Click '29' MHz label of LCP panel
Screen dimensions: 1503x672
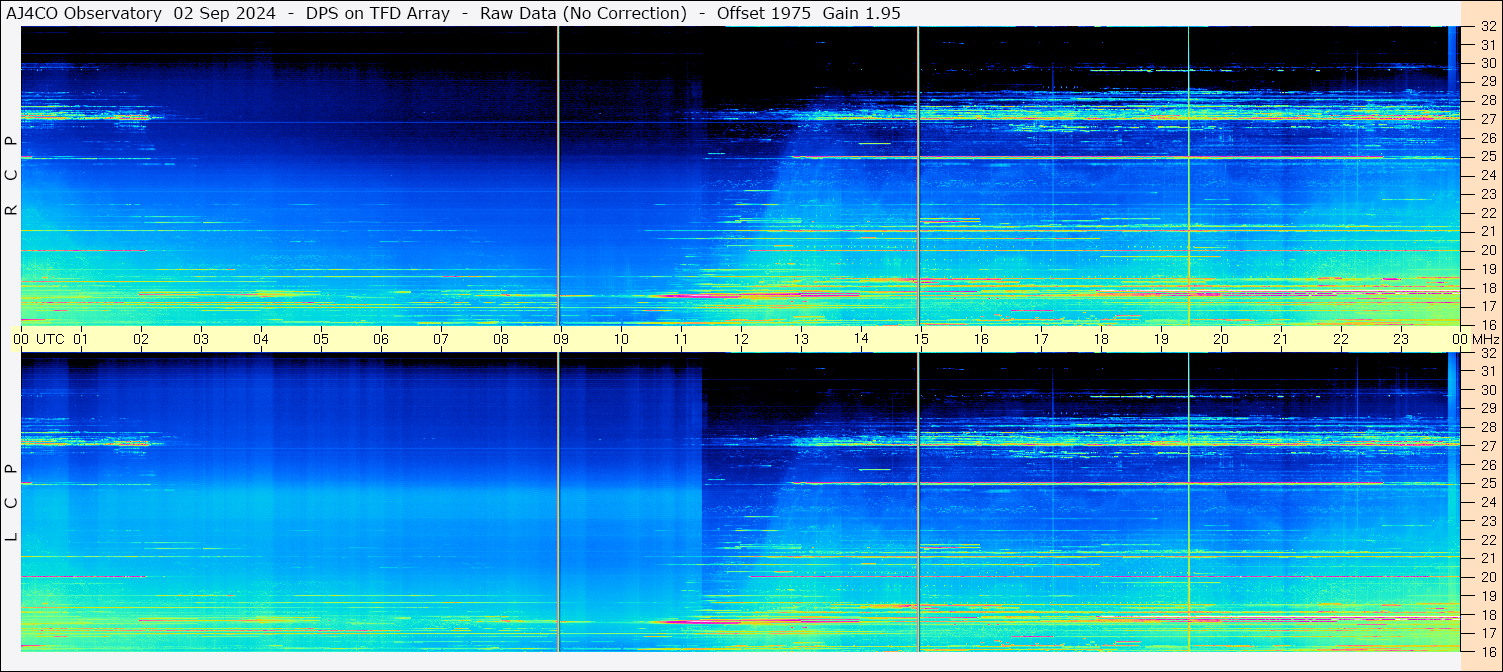coord(1488,408)
